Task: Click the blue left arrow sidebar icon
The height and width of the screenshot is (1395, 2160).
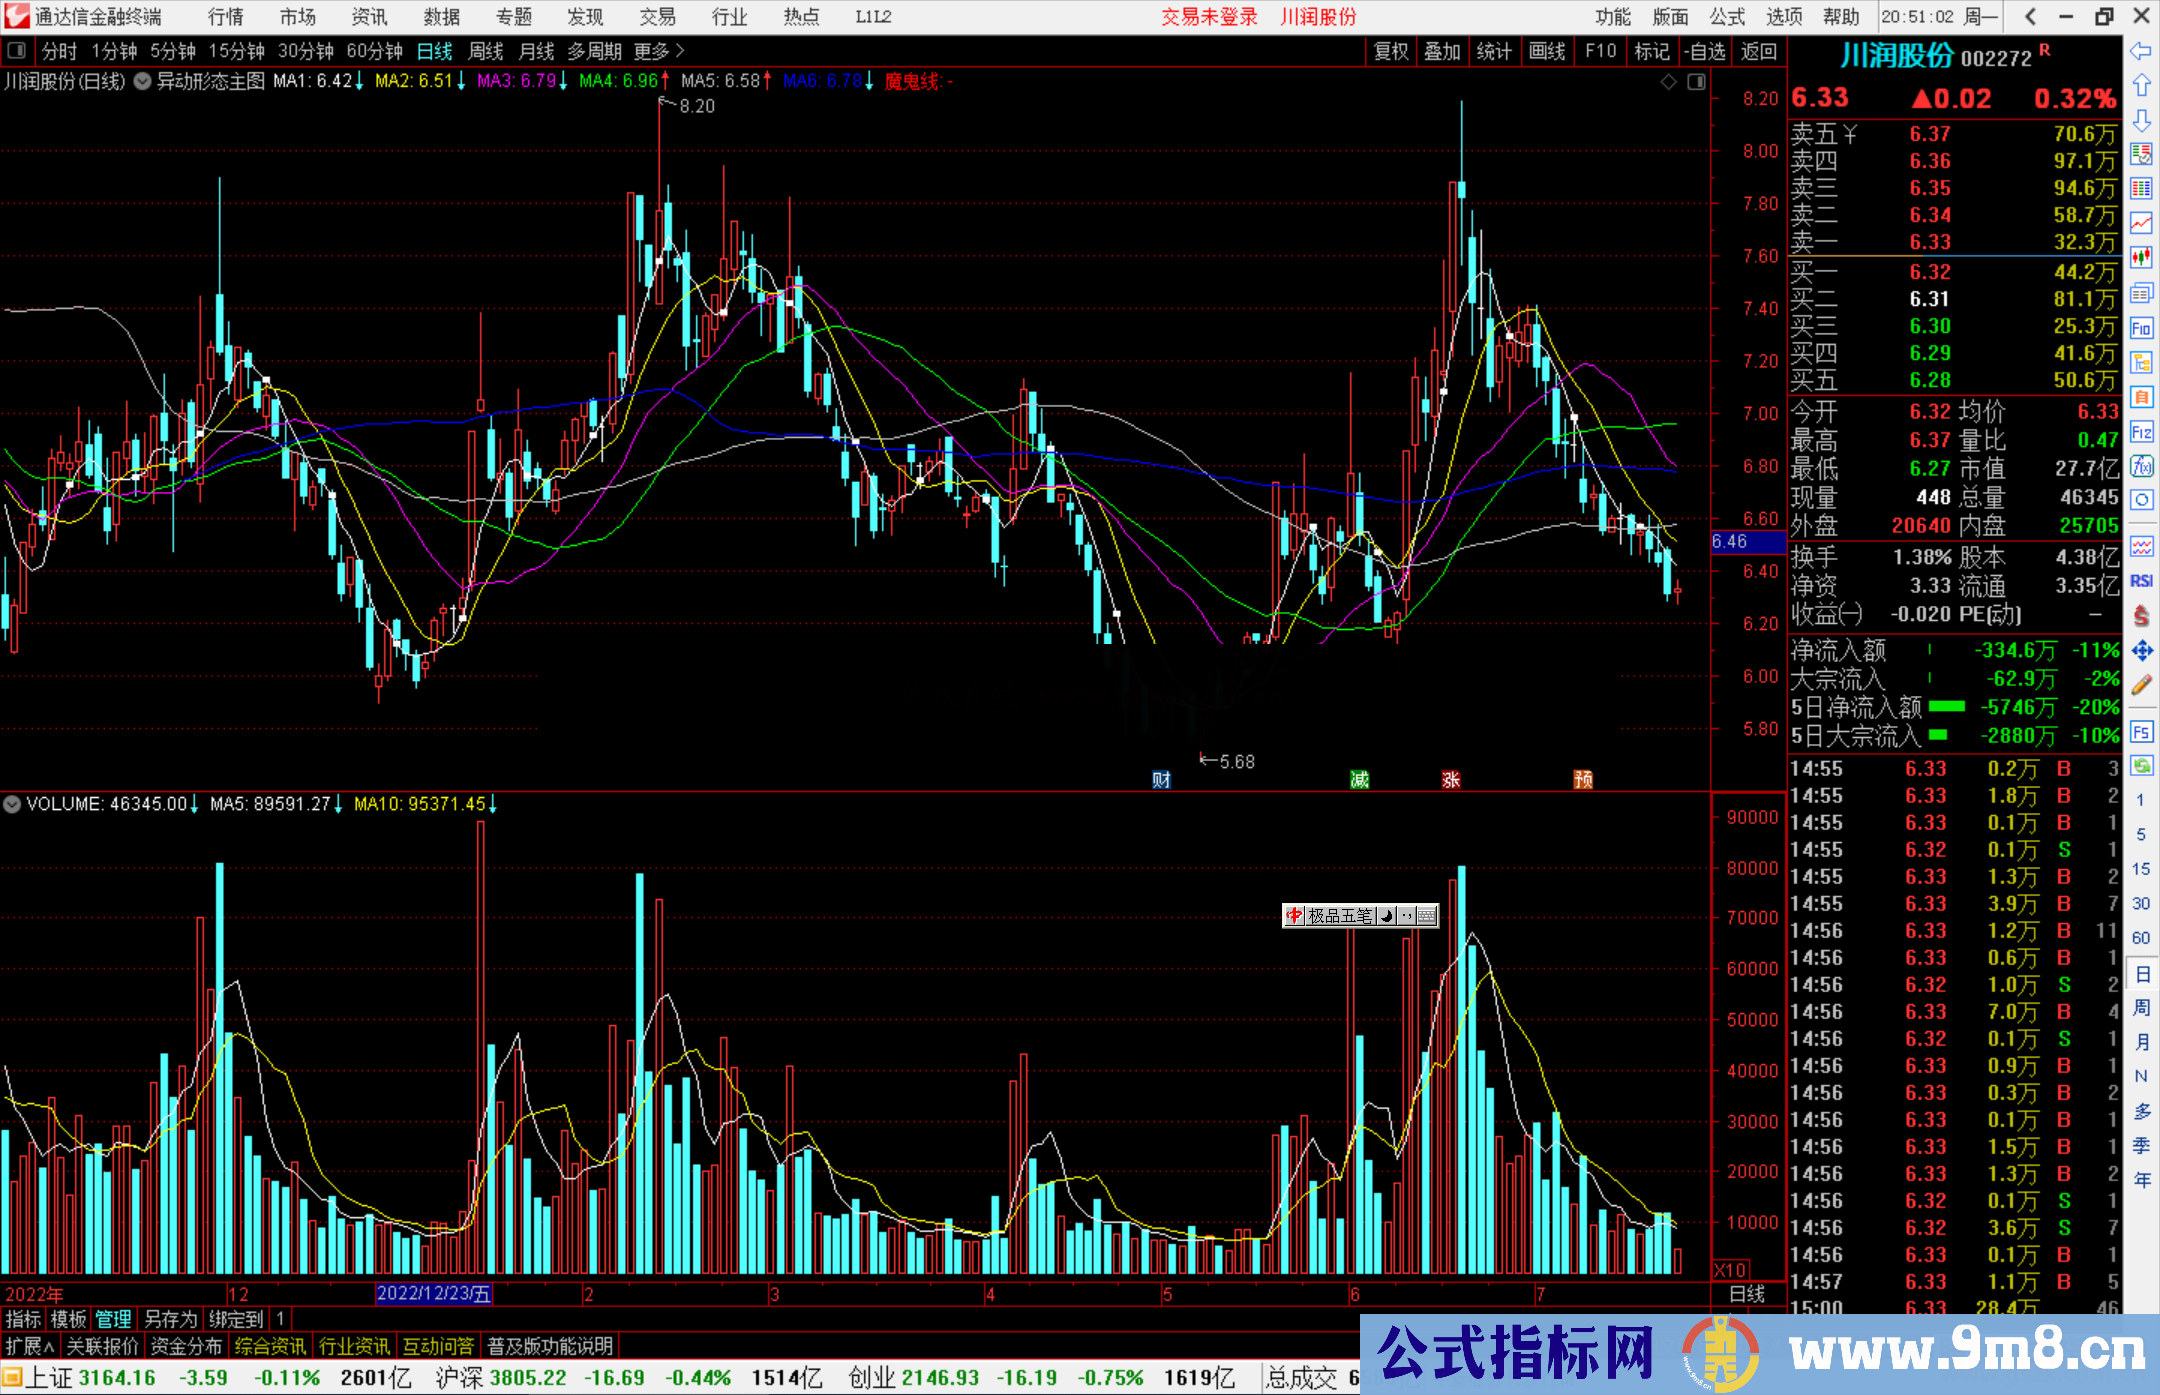Action: tap(2141, 50)
